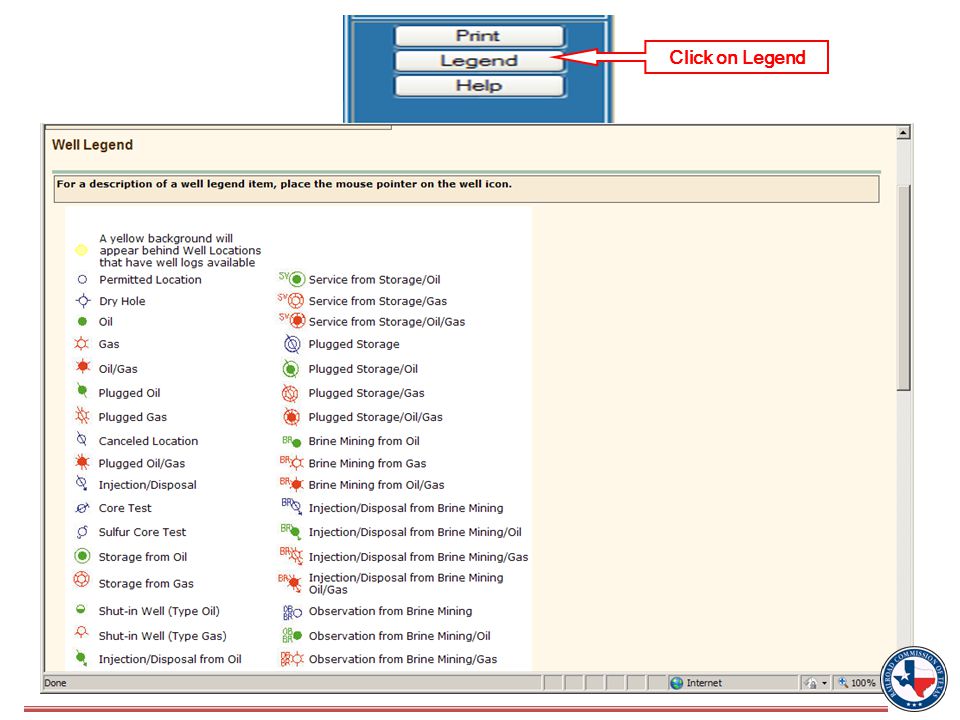Click the Permitted Location well icon
This screenshot has height=720, width=960.
pos(82,280)
